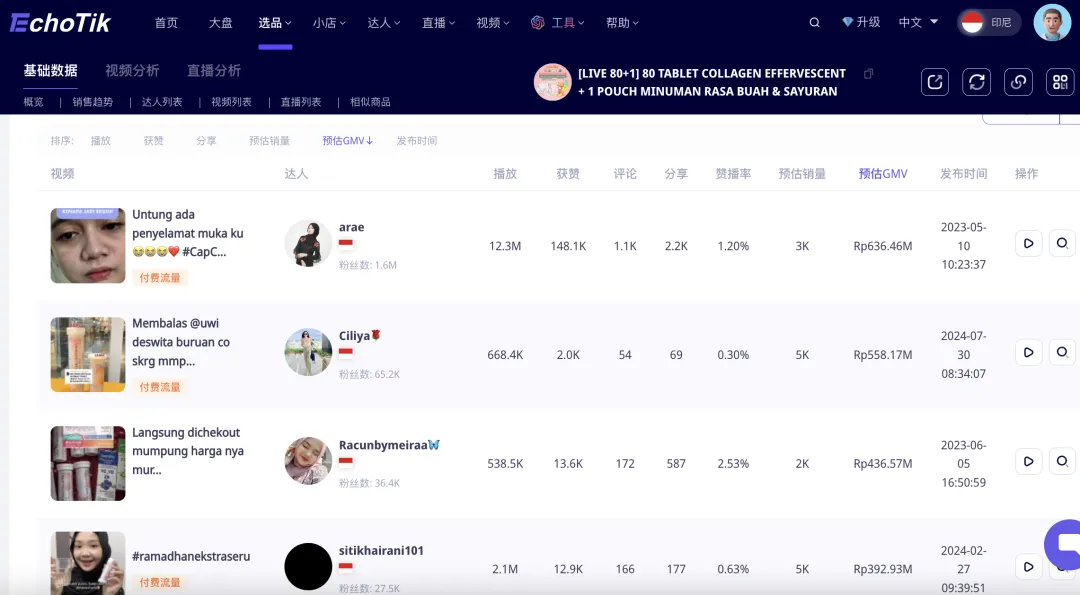The height and width of the screenshot is (595, 1080).
Task: Expand the 选品 navigation dropdown
Action: point(275,22)
